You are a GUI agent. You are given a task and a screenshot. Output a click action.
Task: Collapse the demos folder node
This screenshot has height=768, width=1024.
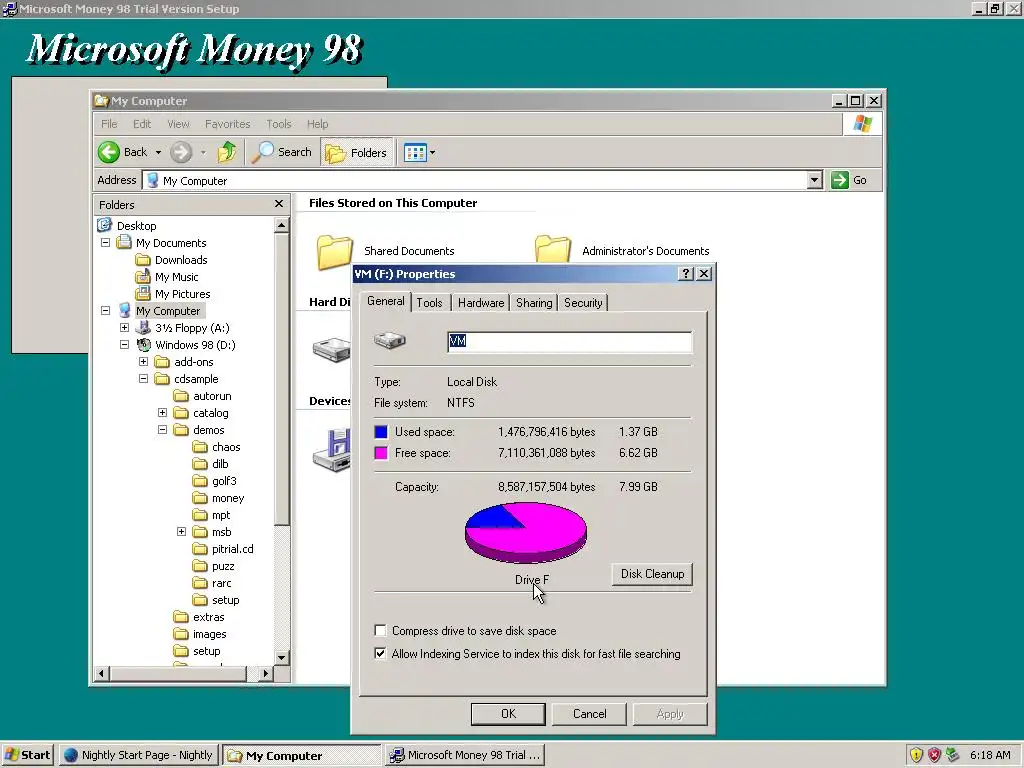coord(162,429)
